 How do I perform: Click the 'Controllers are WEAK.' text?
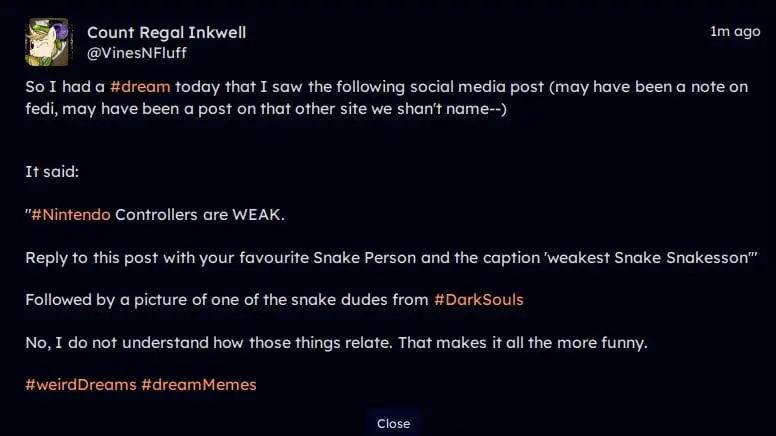[x=200, y=215]
